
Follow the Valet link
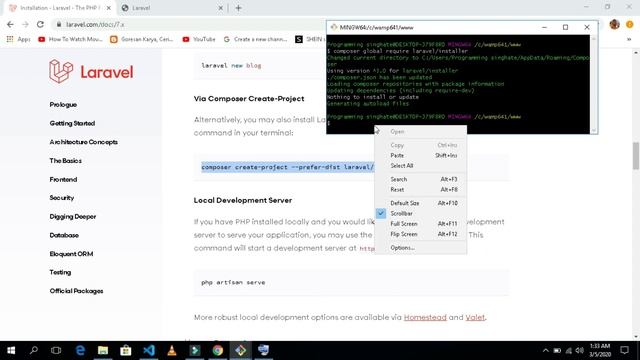point(475,317)
